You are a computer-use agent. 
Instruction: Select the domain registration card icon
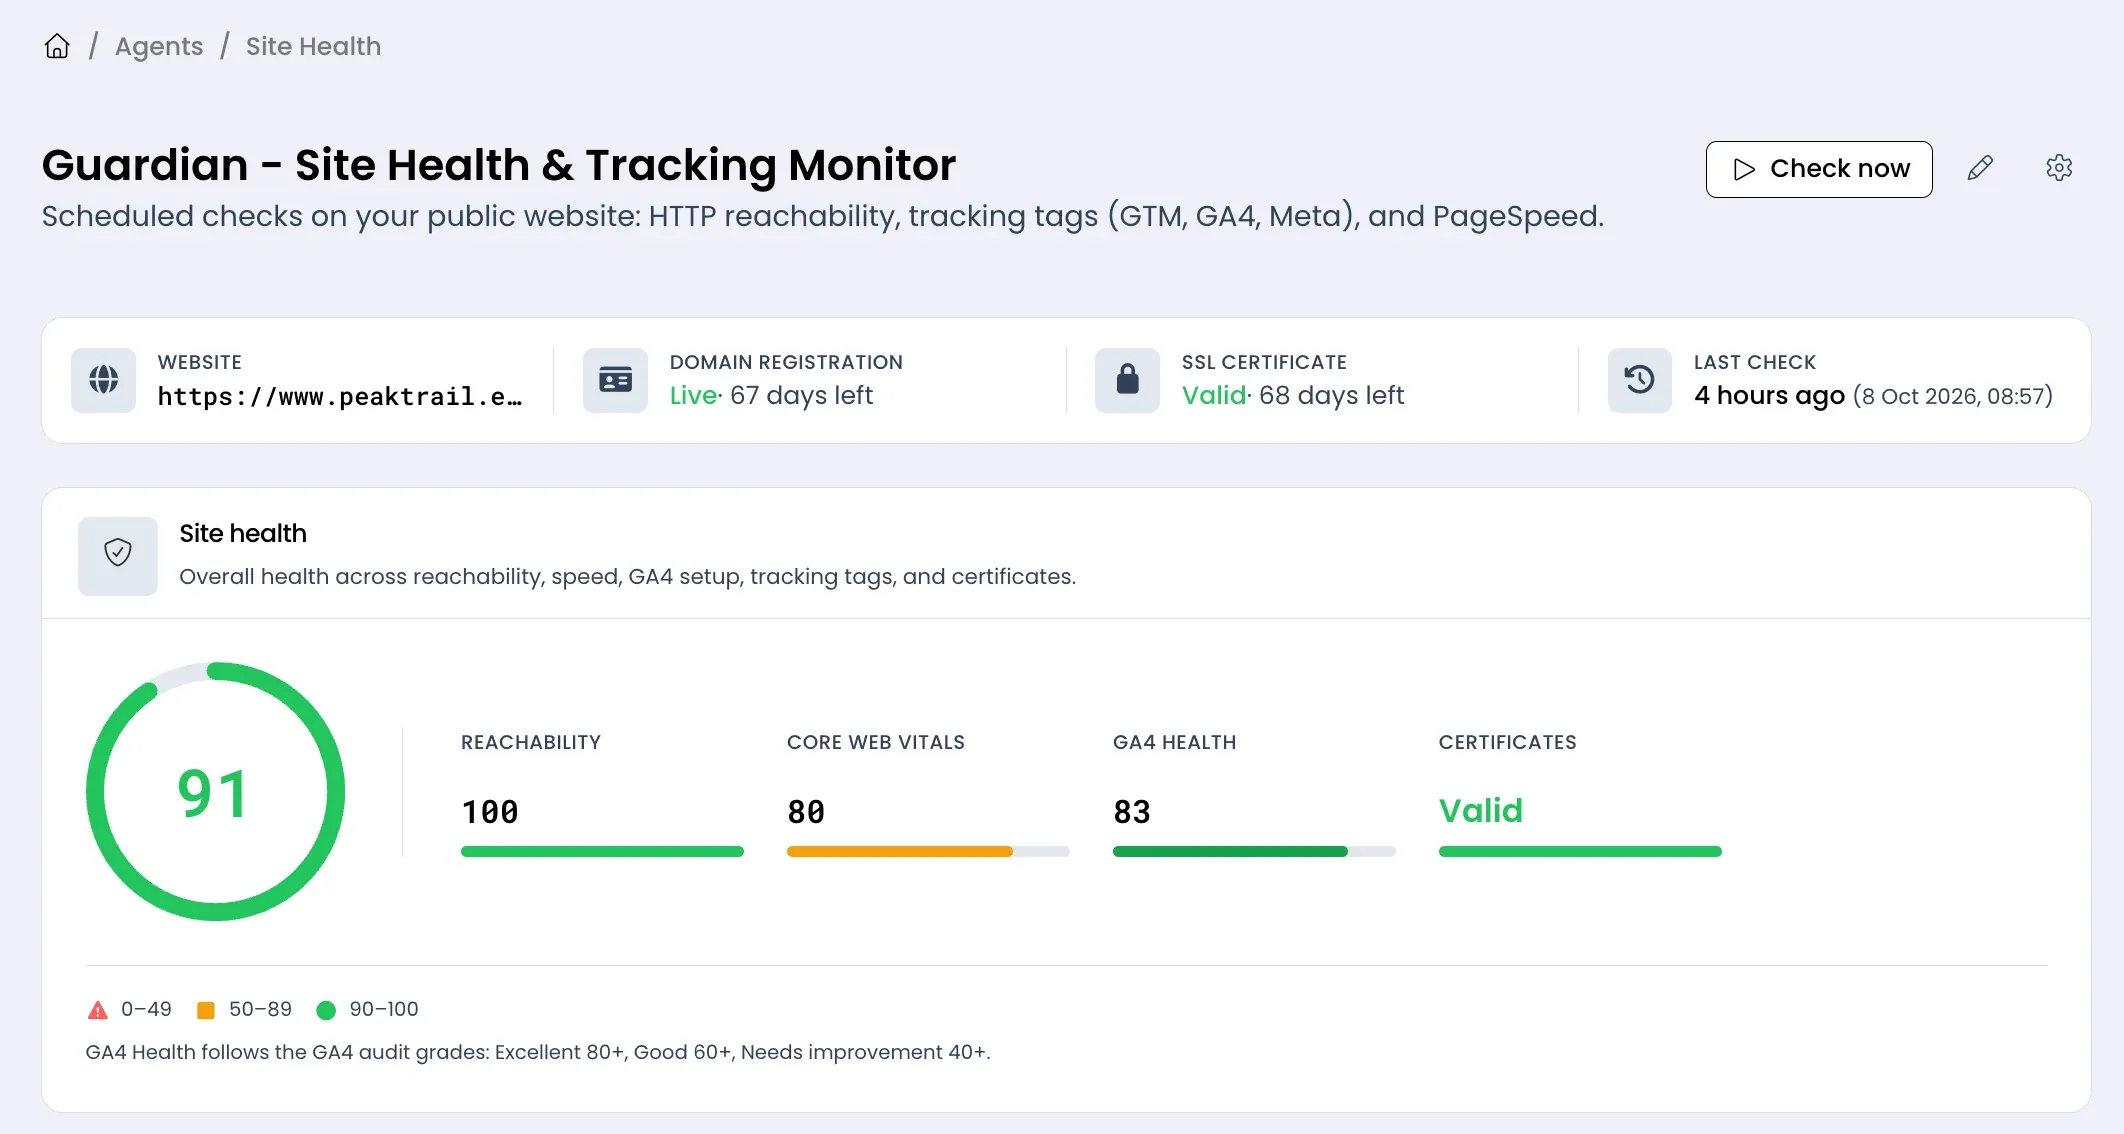(616, 380)
